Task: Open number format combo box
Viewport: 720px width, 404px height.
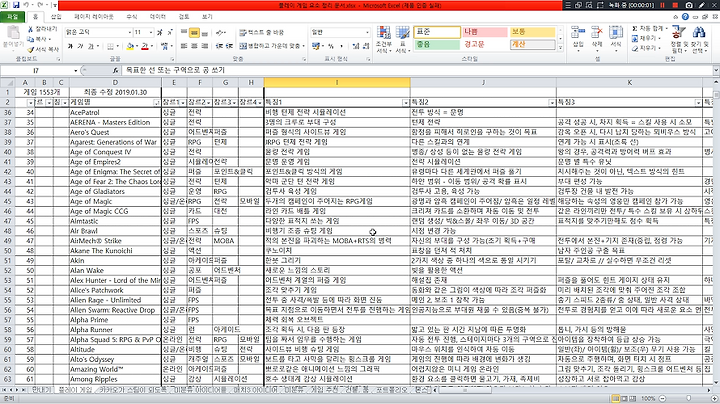Action: (x=340, y=32)
